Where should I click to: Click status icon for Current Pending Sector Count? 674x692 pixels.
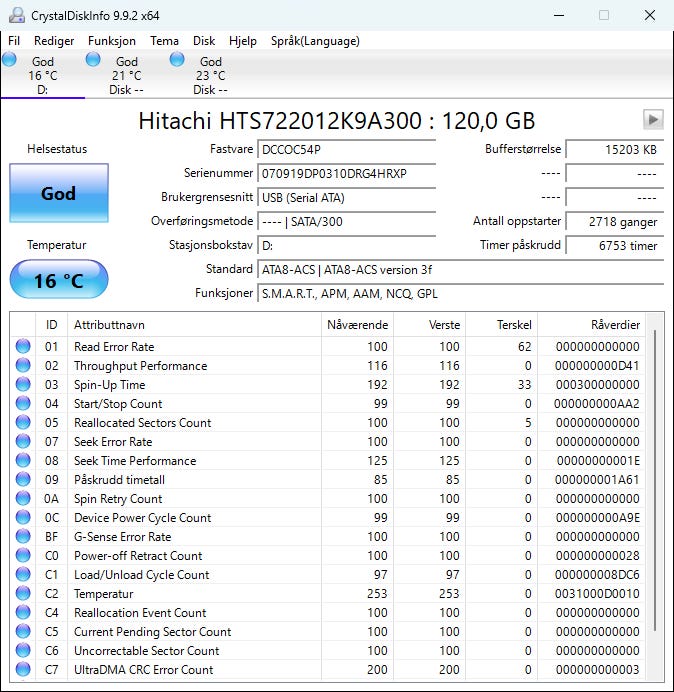23,631
